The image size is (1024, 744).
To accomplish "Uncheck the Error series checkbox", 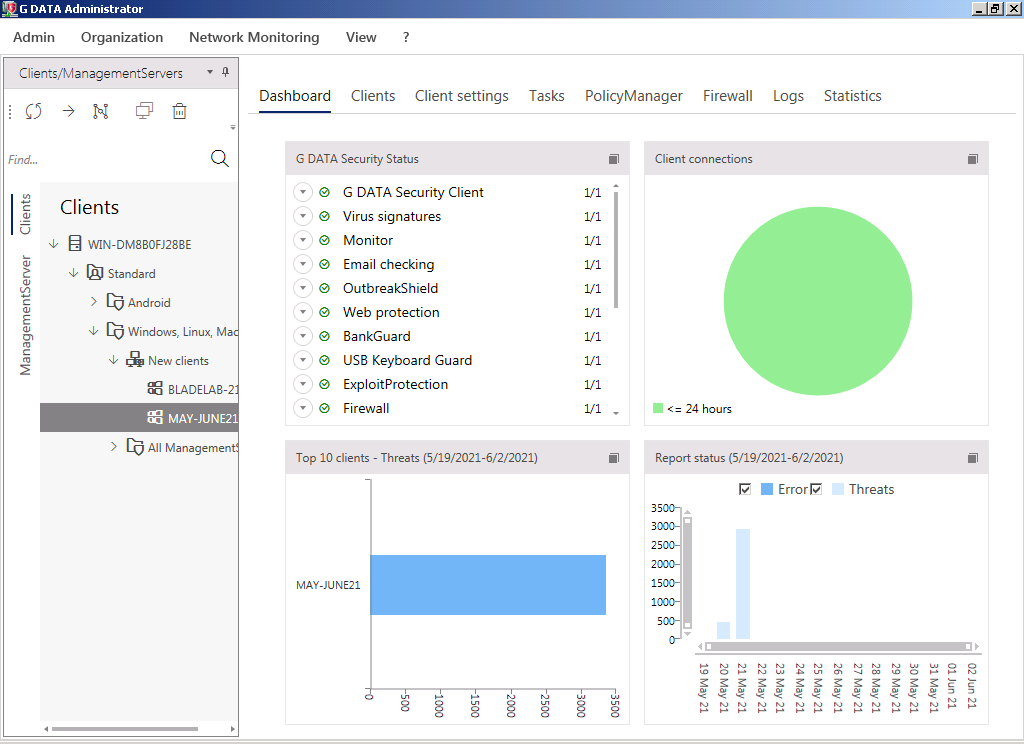I will tap(744, 489).
